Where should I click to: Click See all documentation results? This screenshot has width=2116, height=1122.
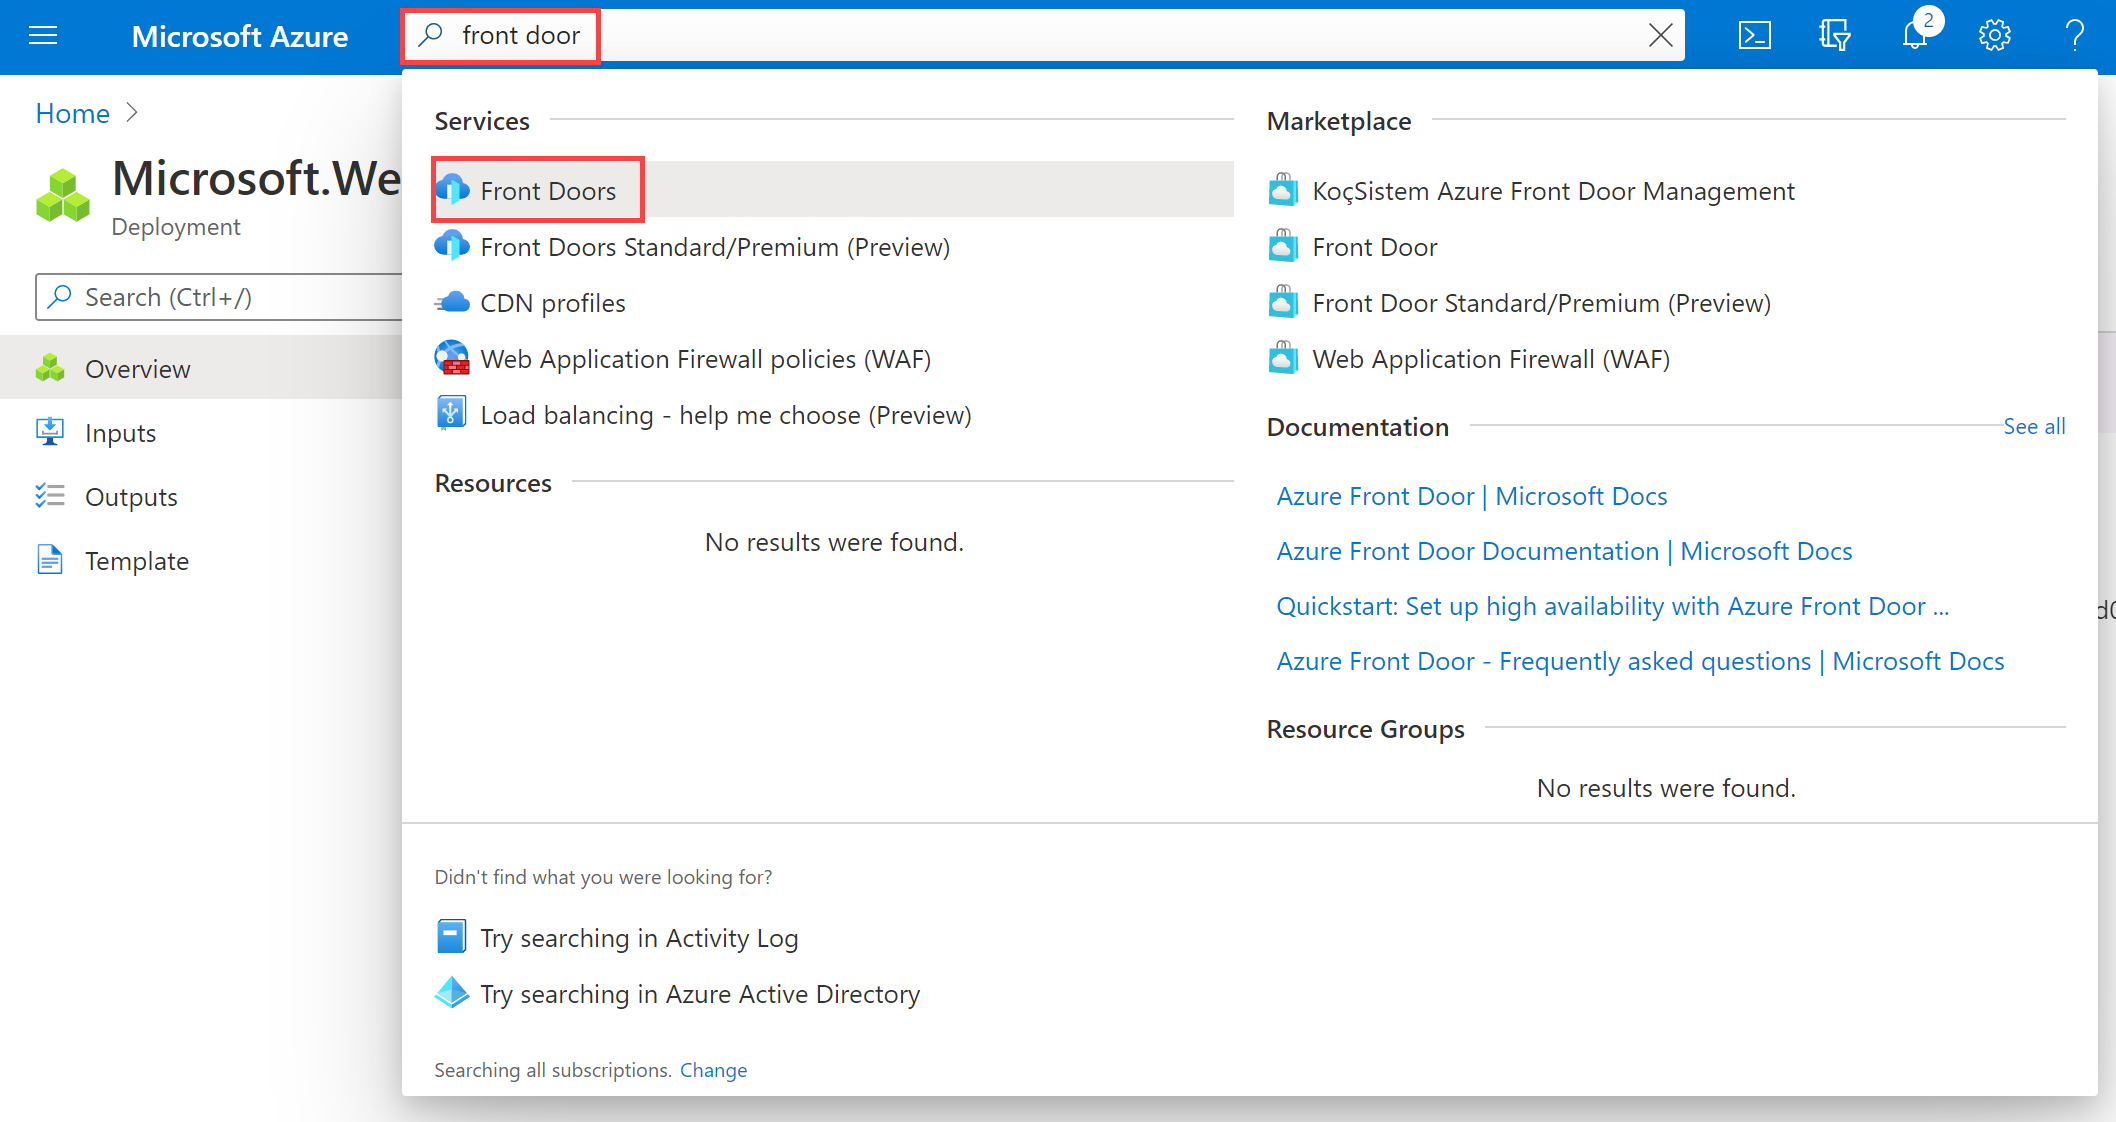tap(2034, 426)
